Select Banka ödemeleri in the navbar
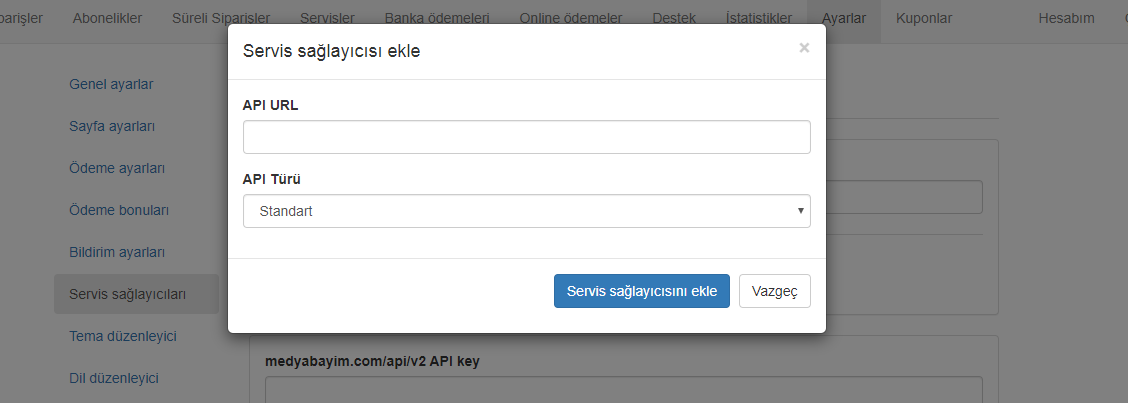The width and height of the screenshot is (1128, 403). click(x=439, y=18)
